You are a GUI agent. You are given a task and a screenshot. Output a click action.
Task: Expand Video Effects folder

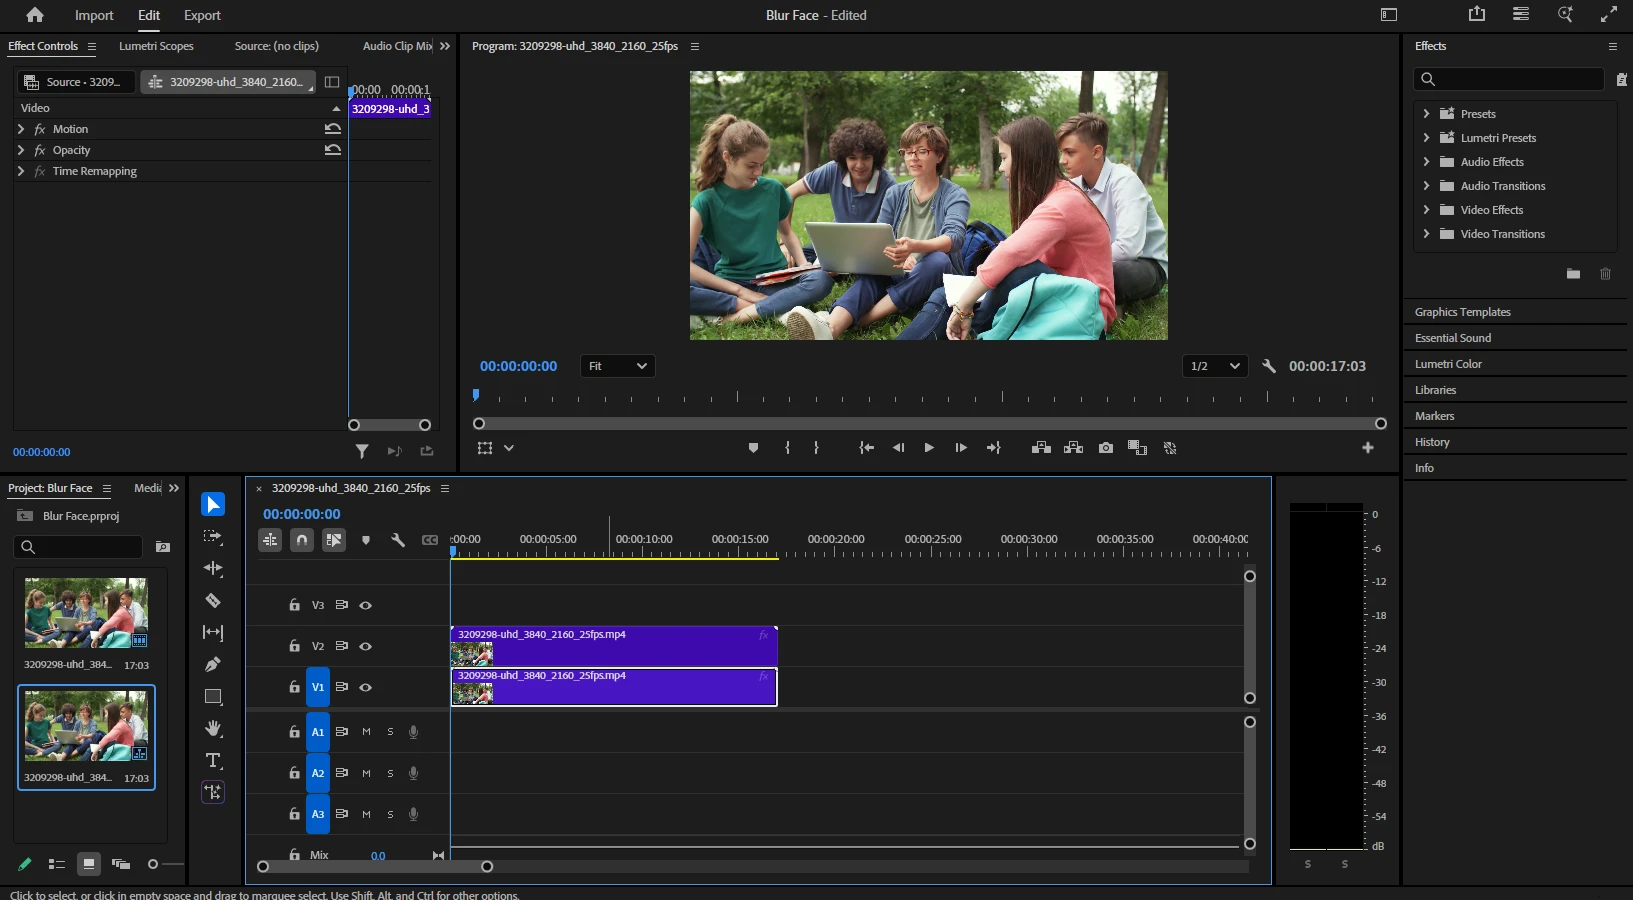(x=1426, y=210)
